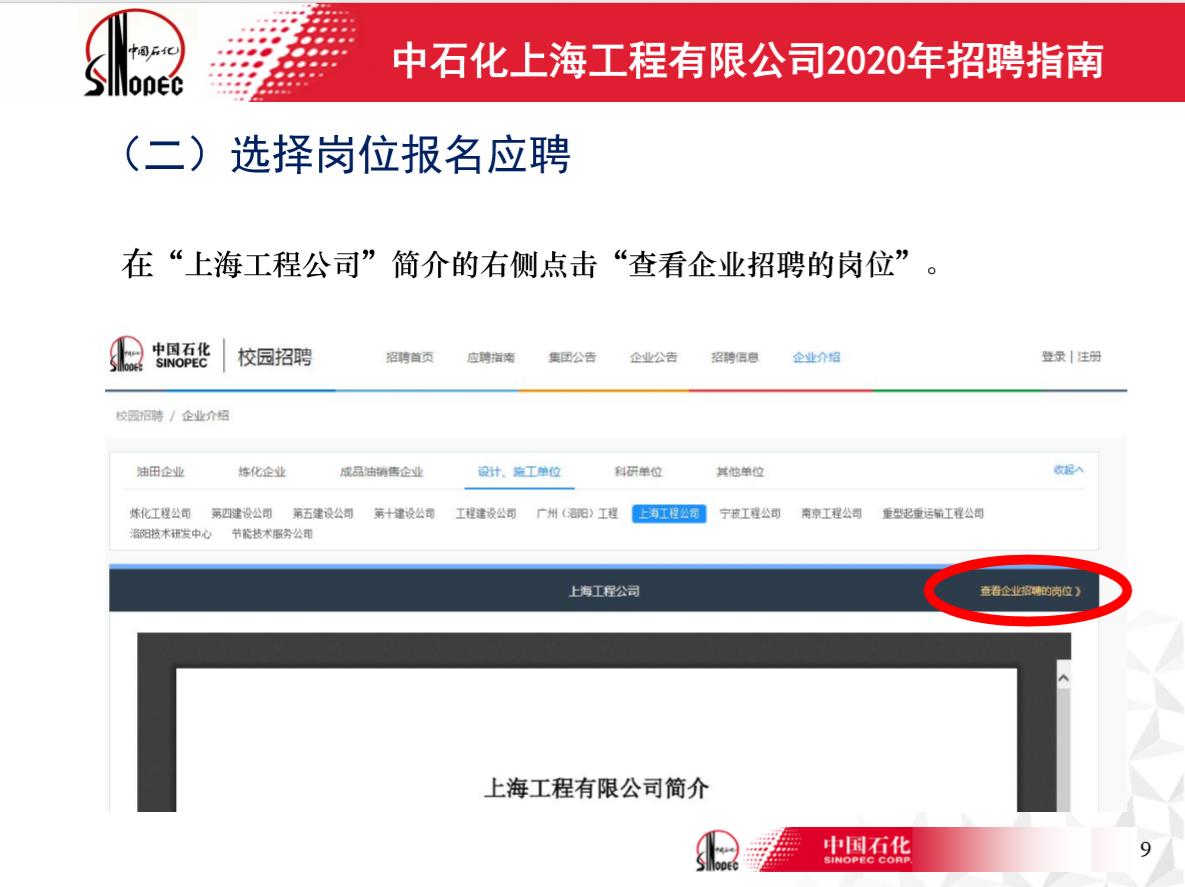This screenshot has height=887, width=1185.
Task: Open the 招聘首页 navigation item
Action: (410, 357)
